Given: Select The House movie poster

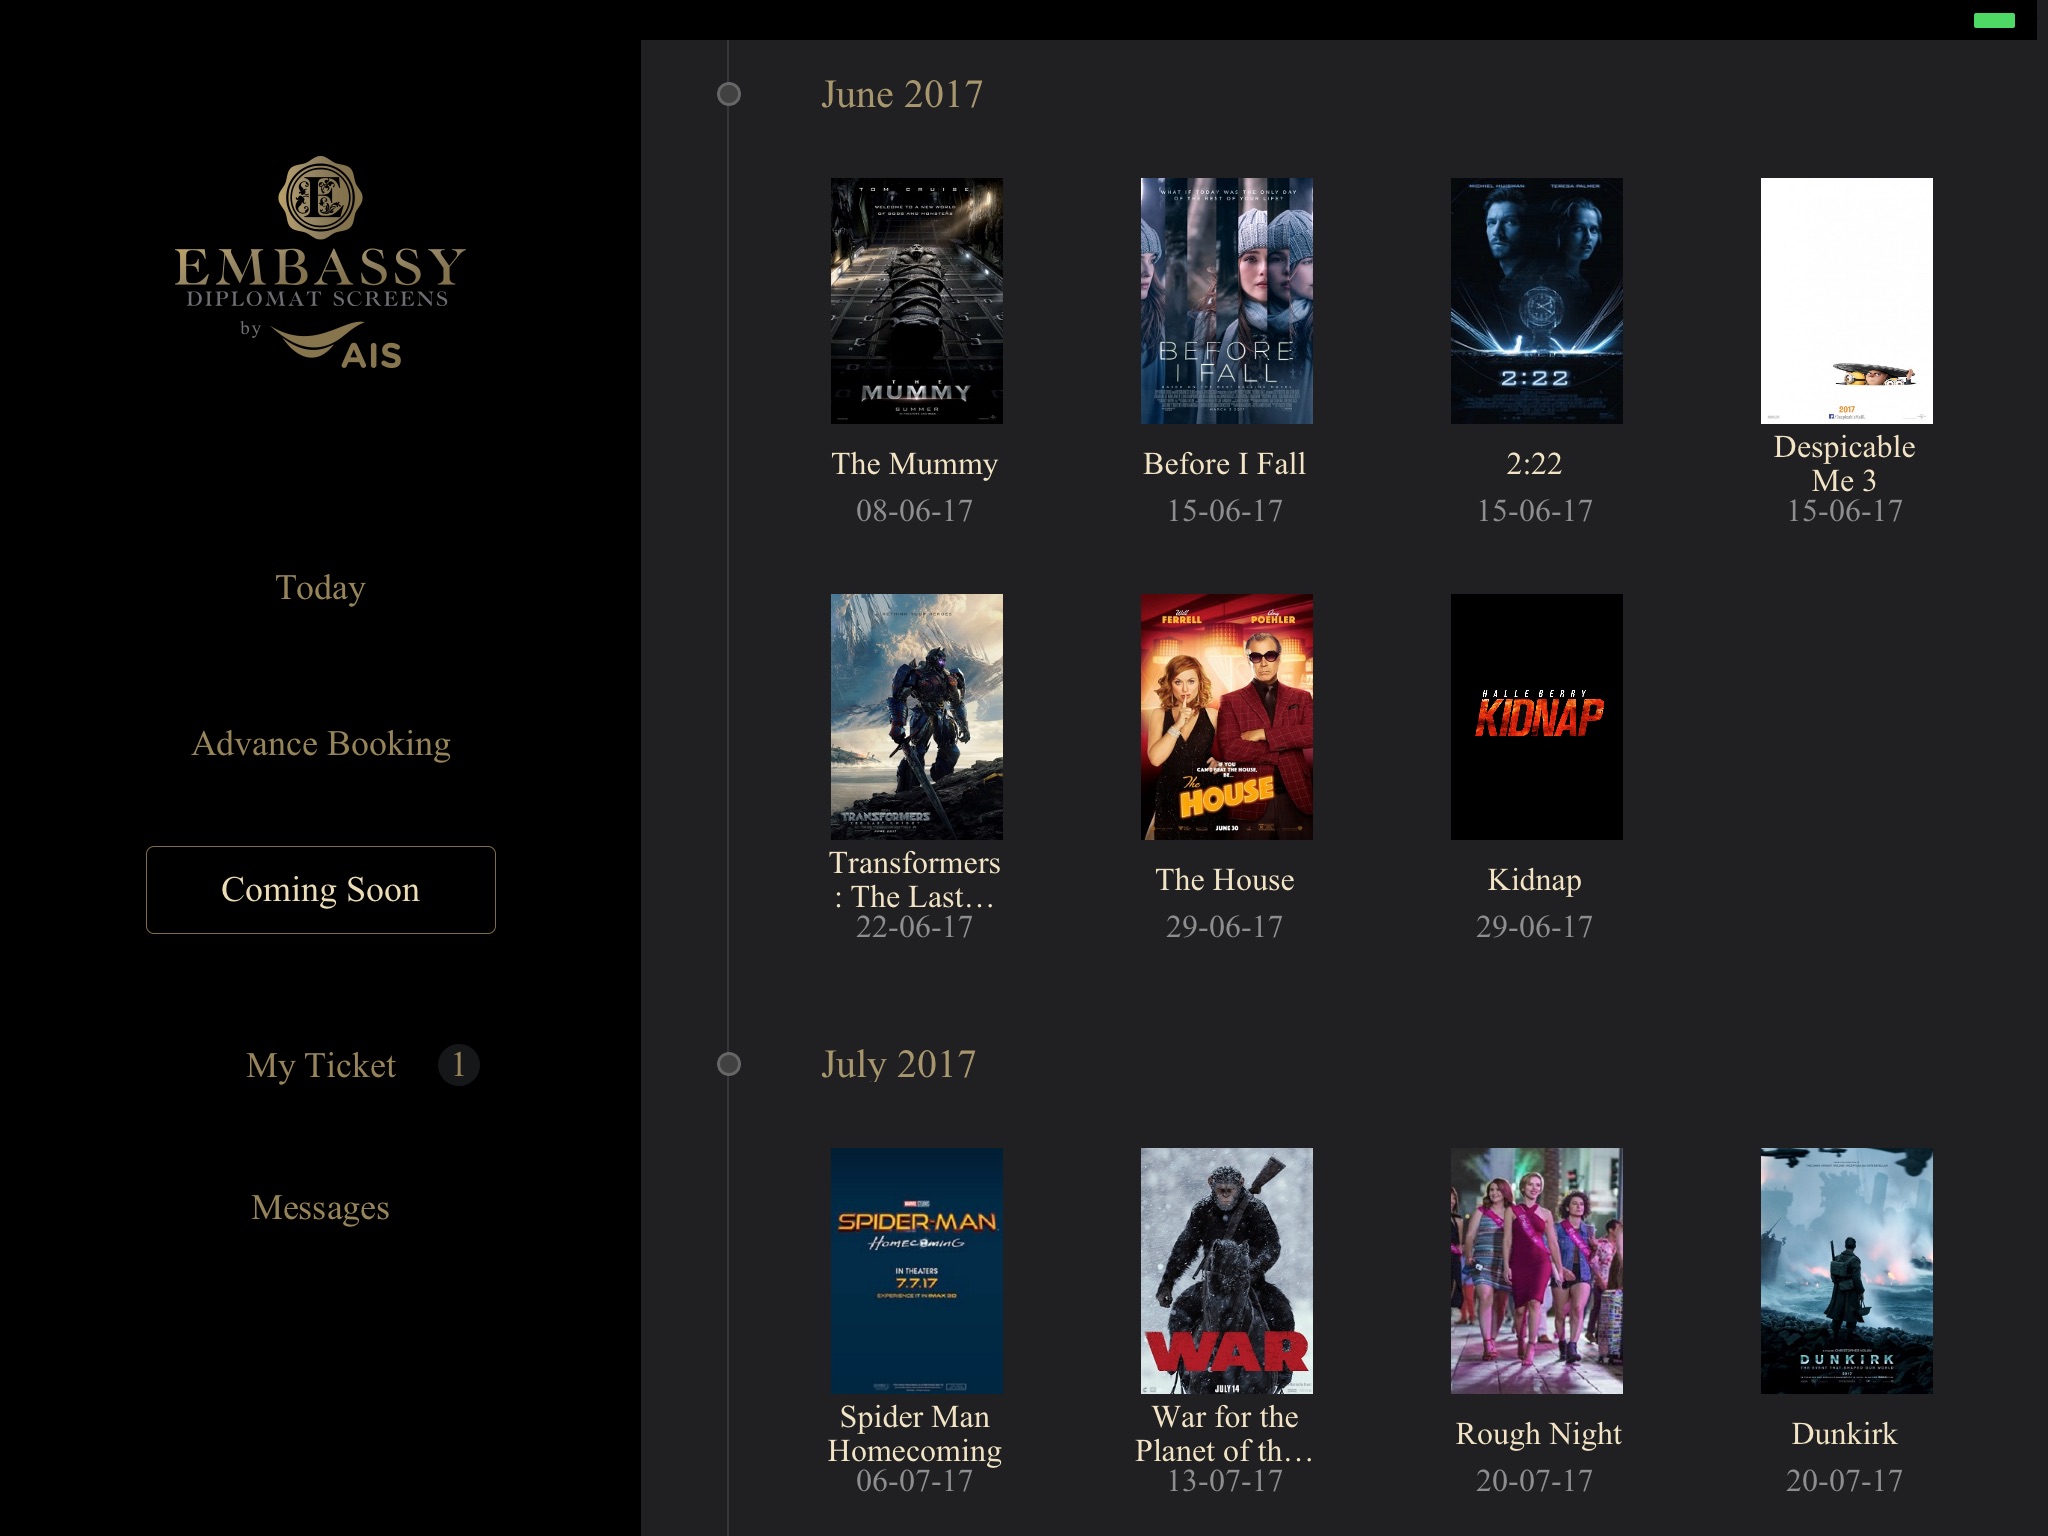Looking at the screenshot, I should (1226, 717).
